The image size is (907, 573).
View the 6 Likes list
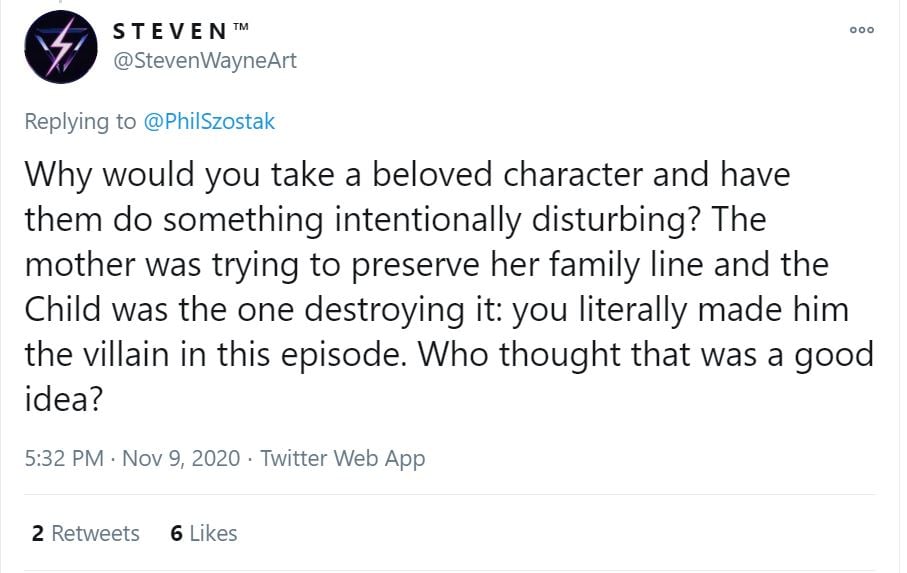pyautogui.click(x=204, y=533)
